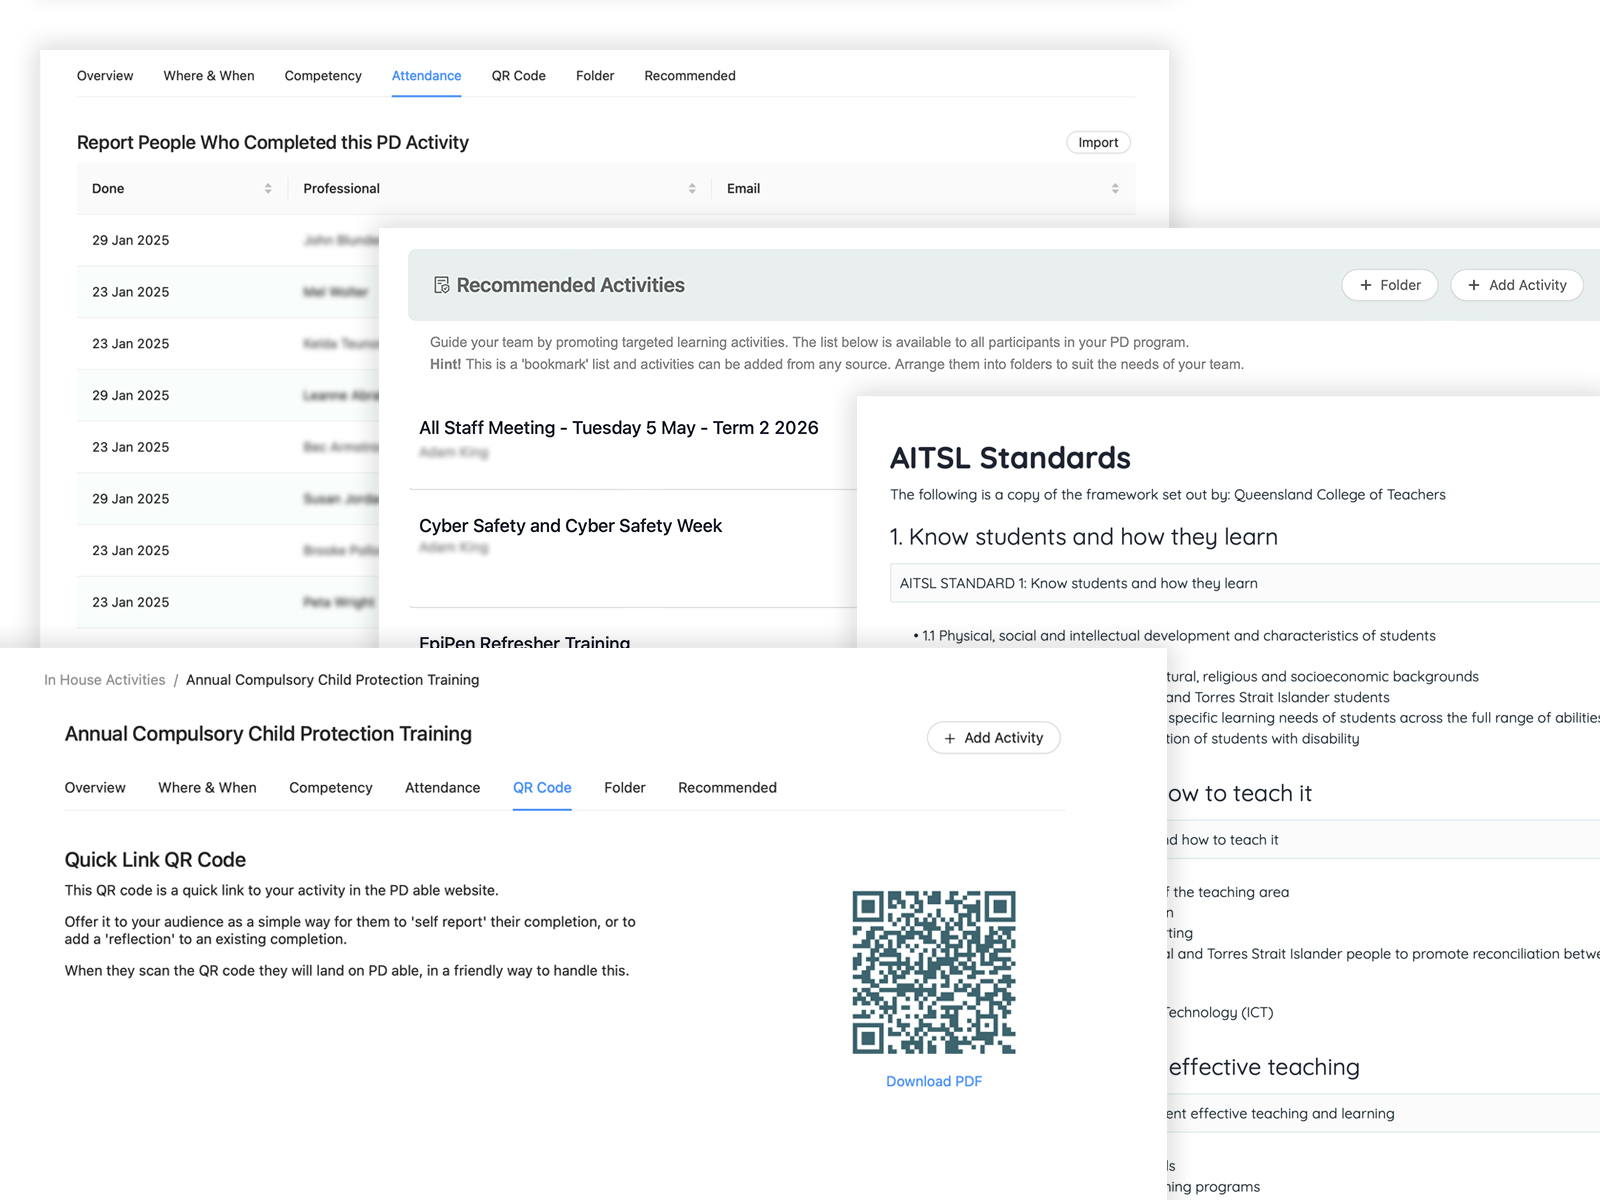
Task: Click Quick Link QR Code heading
Action: (155, 860)
